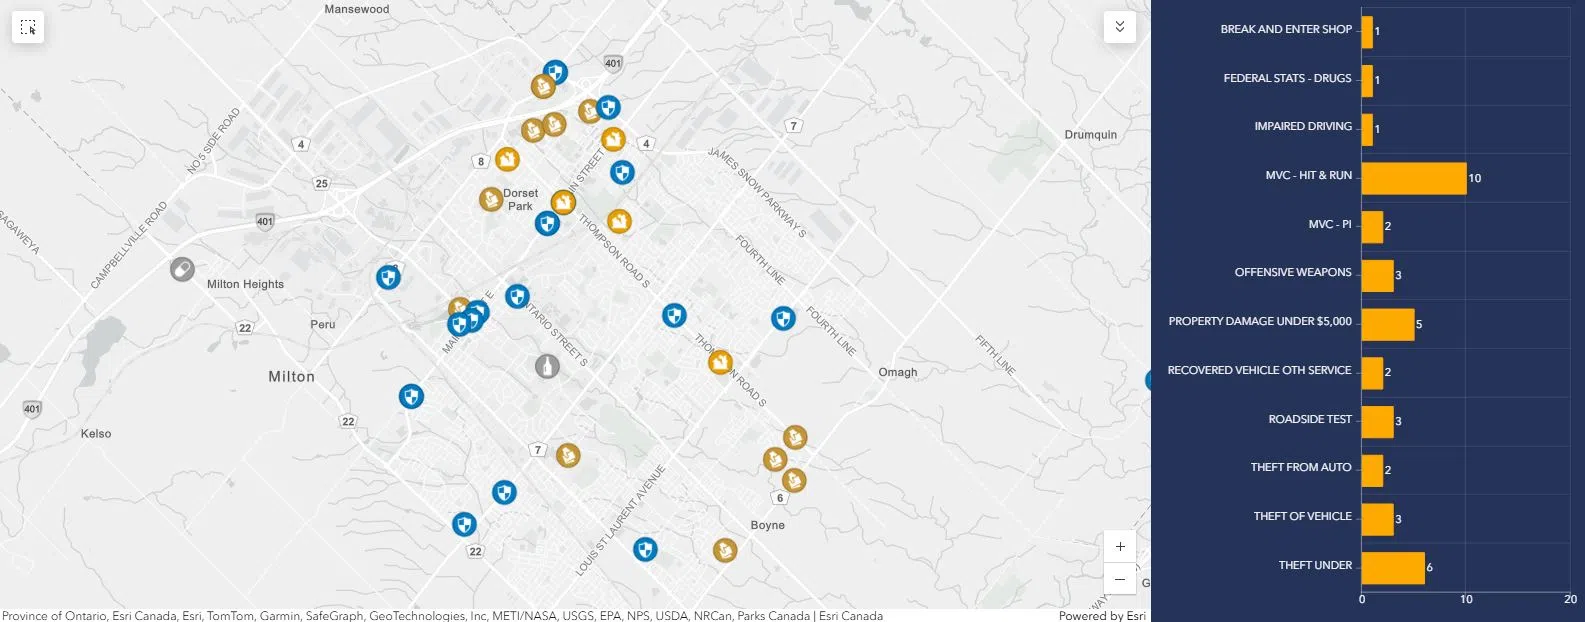Select the THEFT OF VEHICLE bar
This screenshot has width=1585, height=622.
[x=1377, y=519]
